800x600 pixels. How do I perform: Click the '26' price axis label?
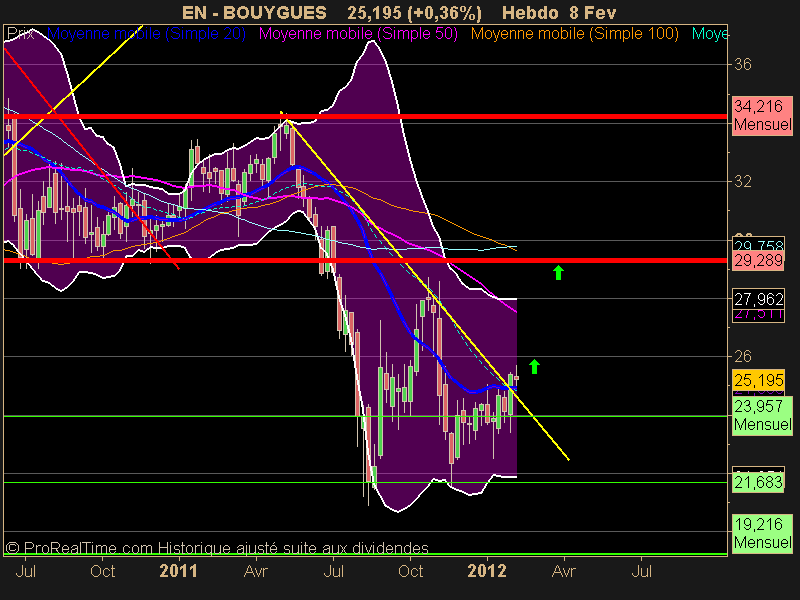coord(742,356)
